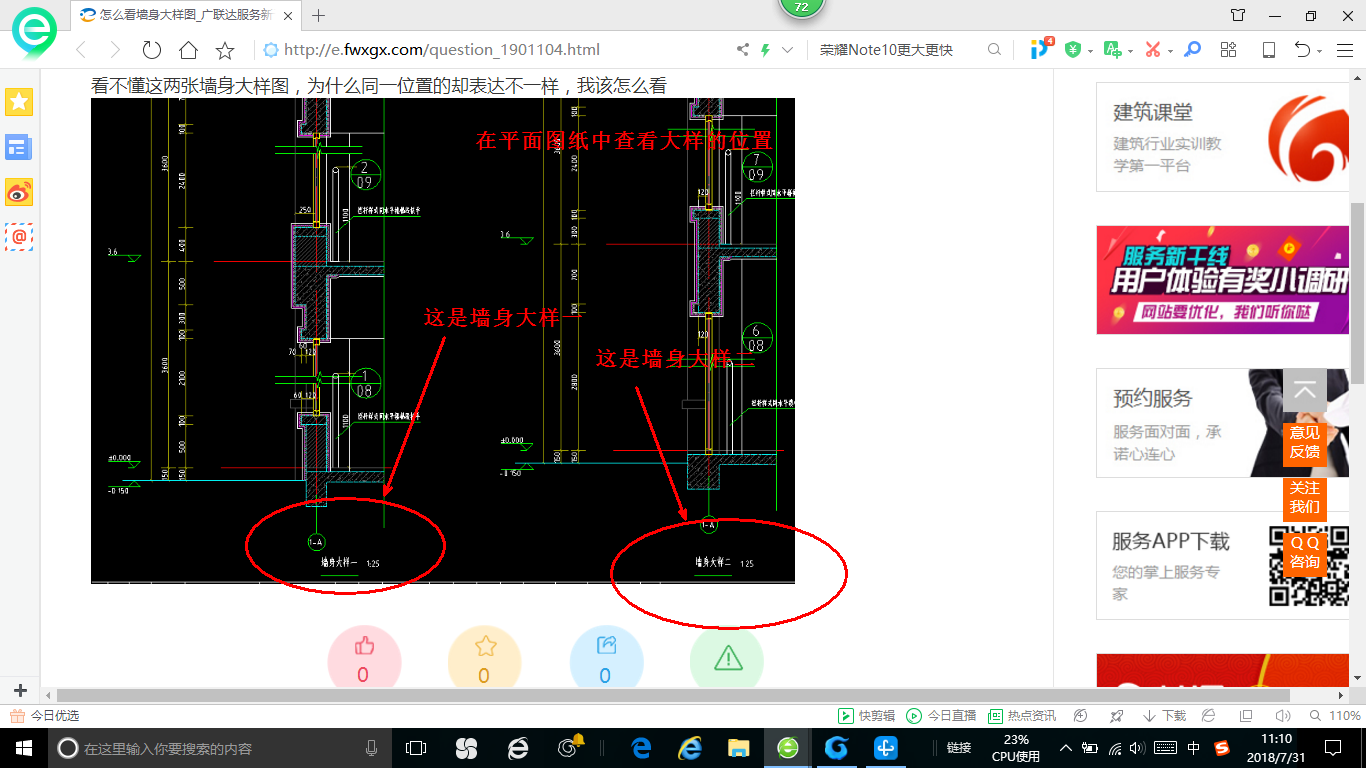Open File Explorer from the taskbar

(x=738, y=748)
